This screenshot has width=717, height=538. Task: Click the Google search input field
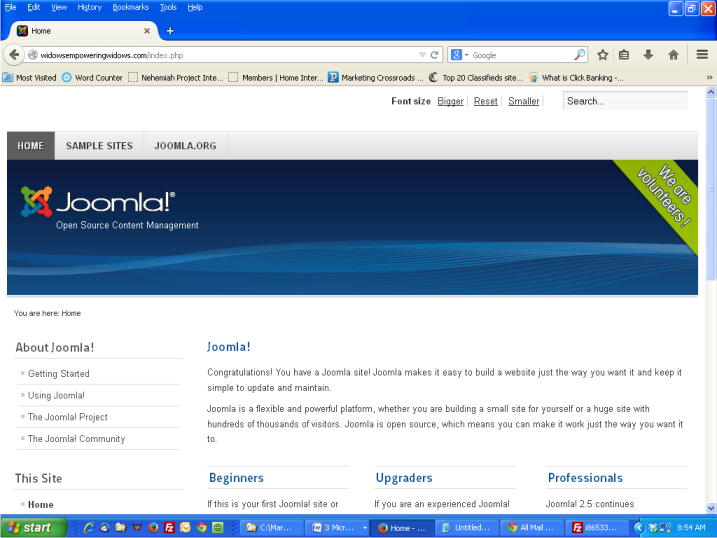(x=521, y=55)
